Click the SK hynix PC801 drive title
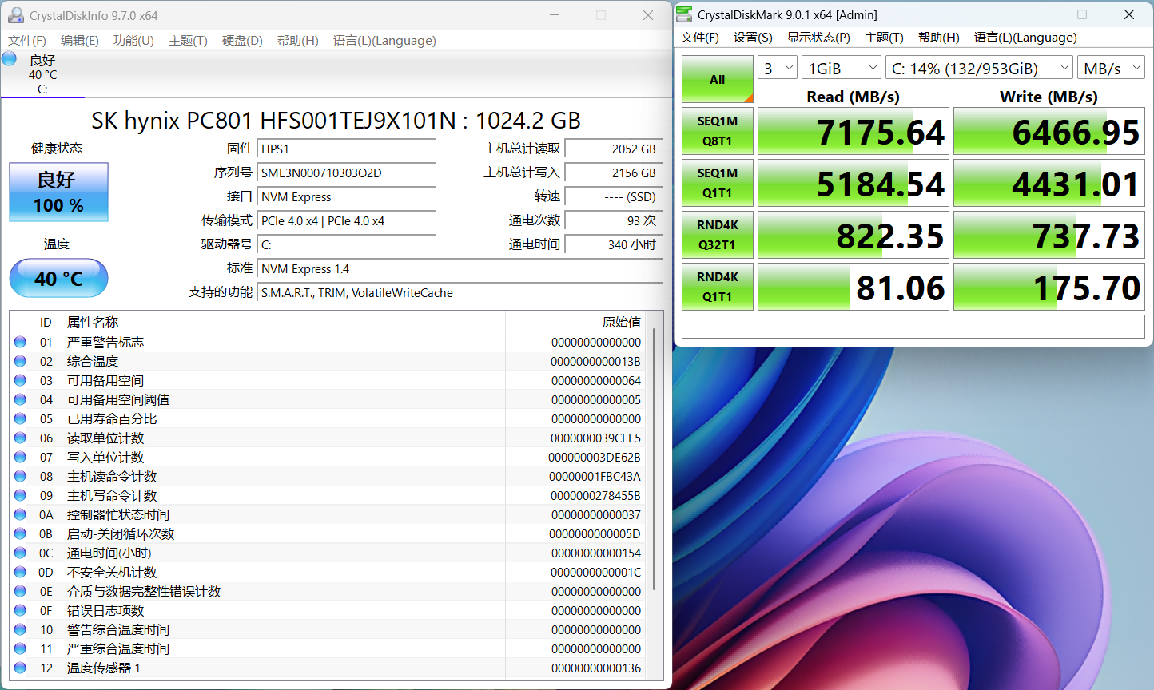Image resolution: width=1154 pixels, height=690 pixels. (x=336, y=121)
